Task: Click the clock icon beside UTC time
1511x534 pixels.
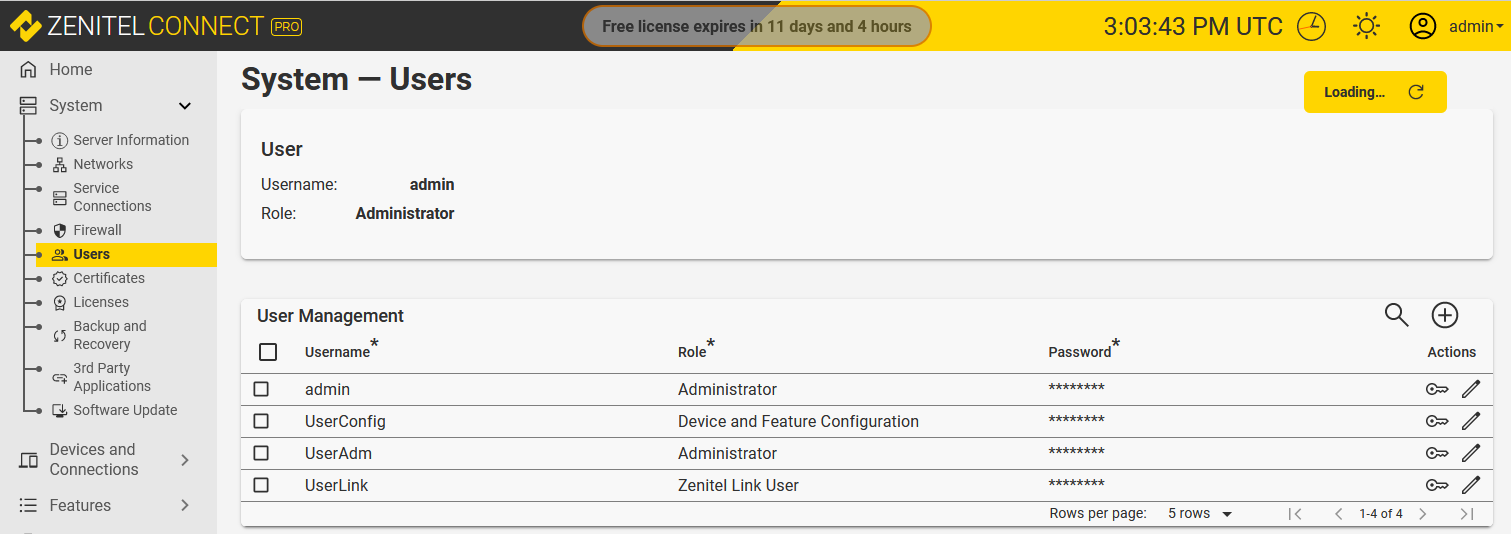Action: [x=1311, y=27]
